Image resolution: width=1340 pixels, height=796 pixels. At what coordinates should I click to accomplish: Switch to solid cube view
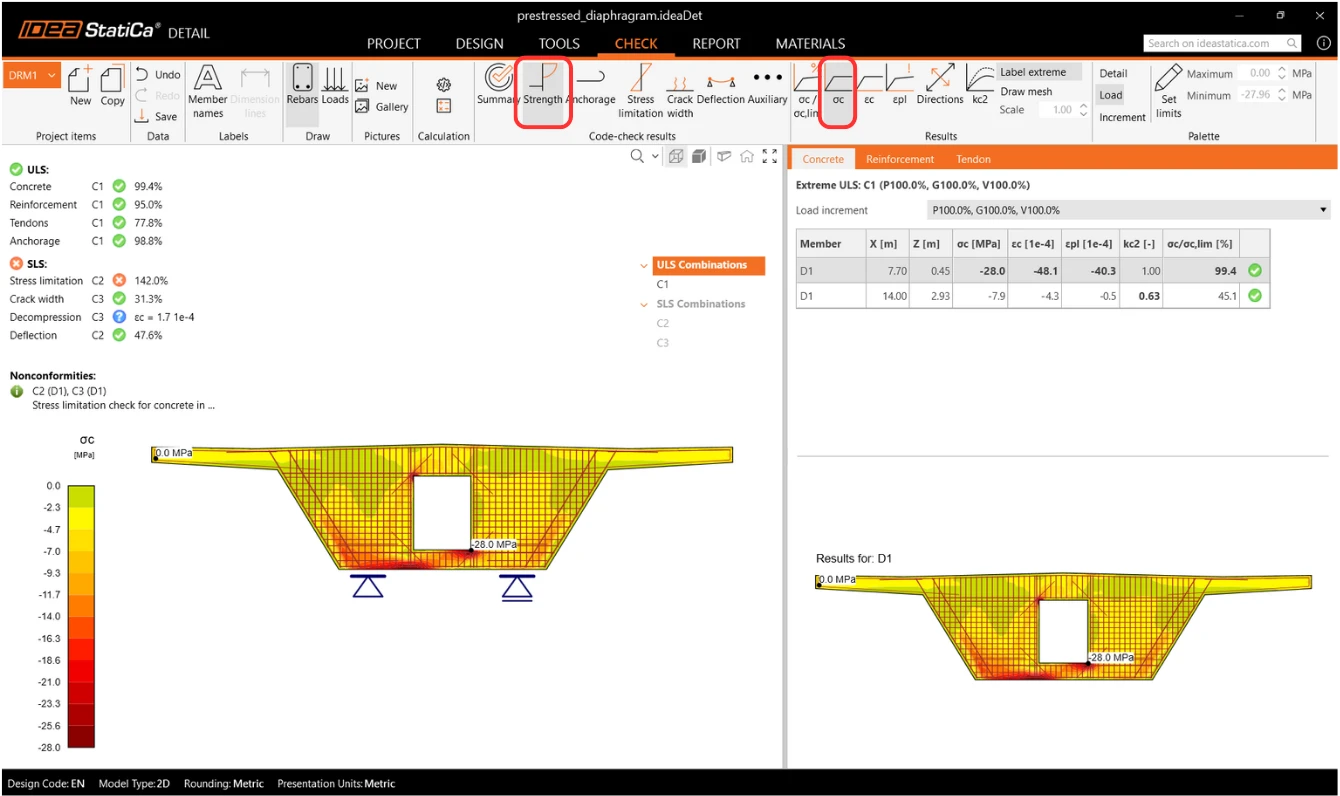699,156
